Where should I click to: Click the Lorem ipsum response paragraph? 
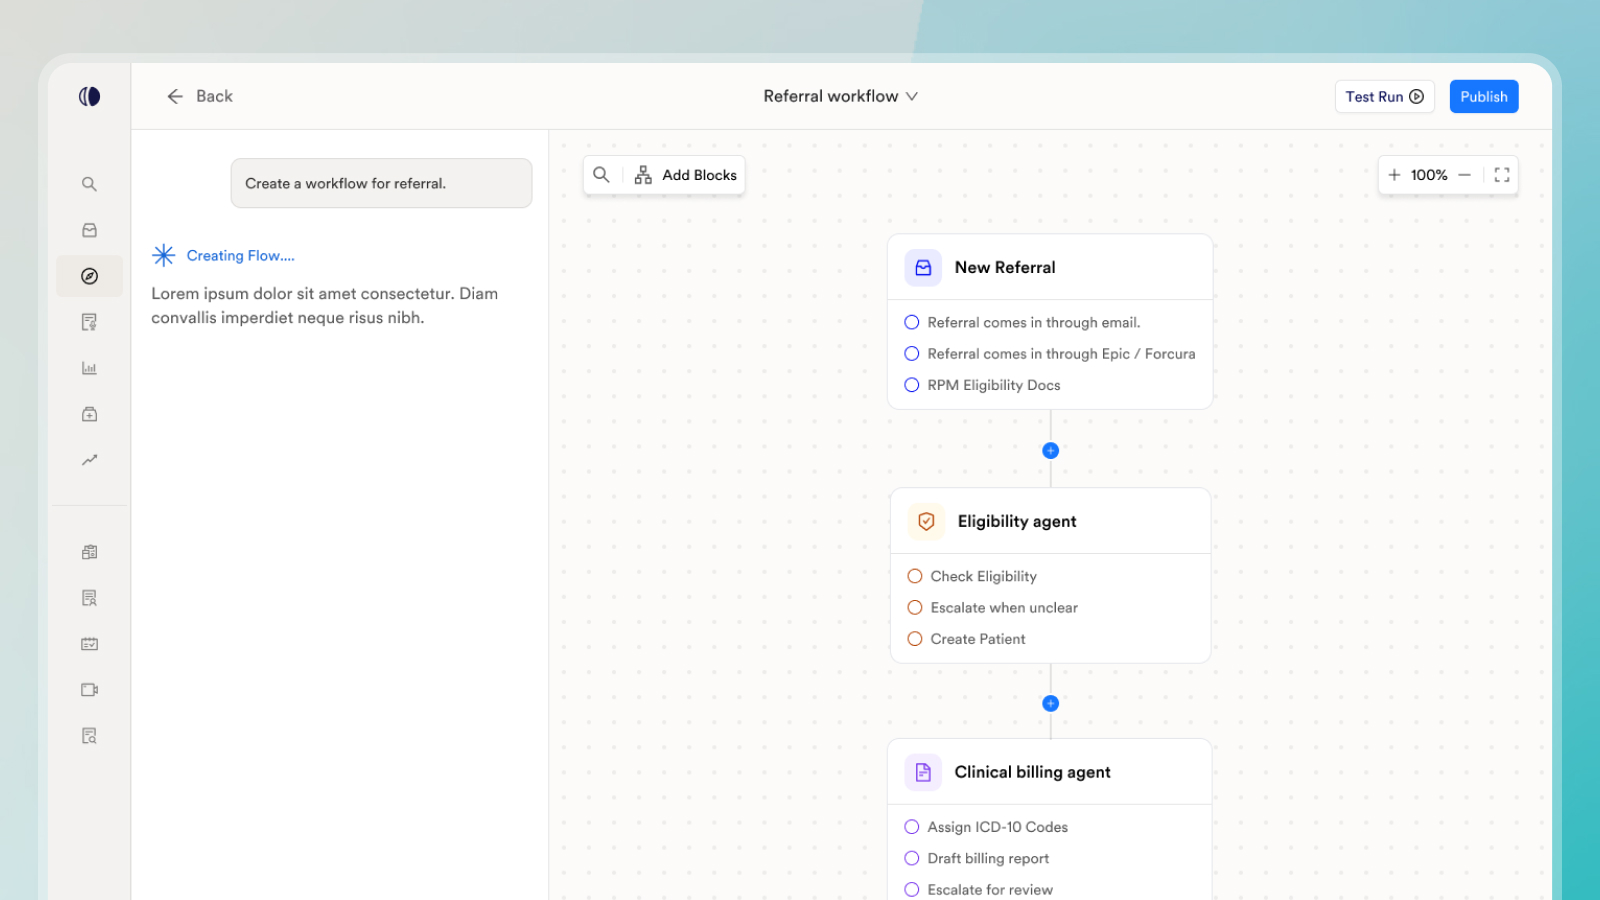tap(325, 306)
